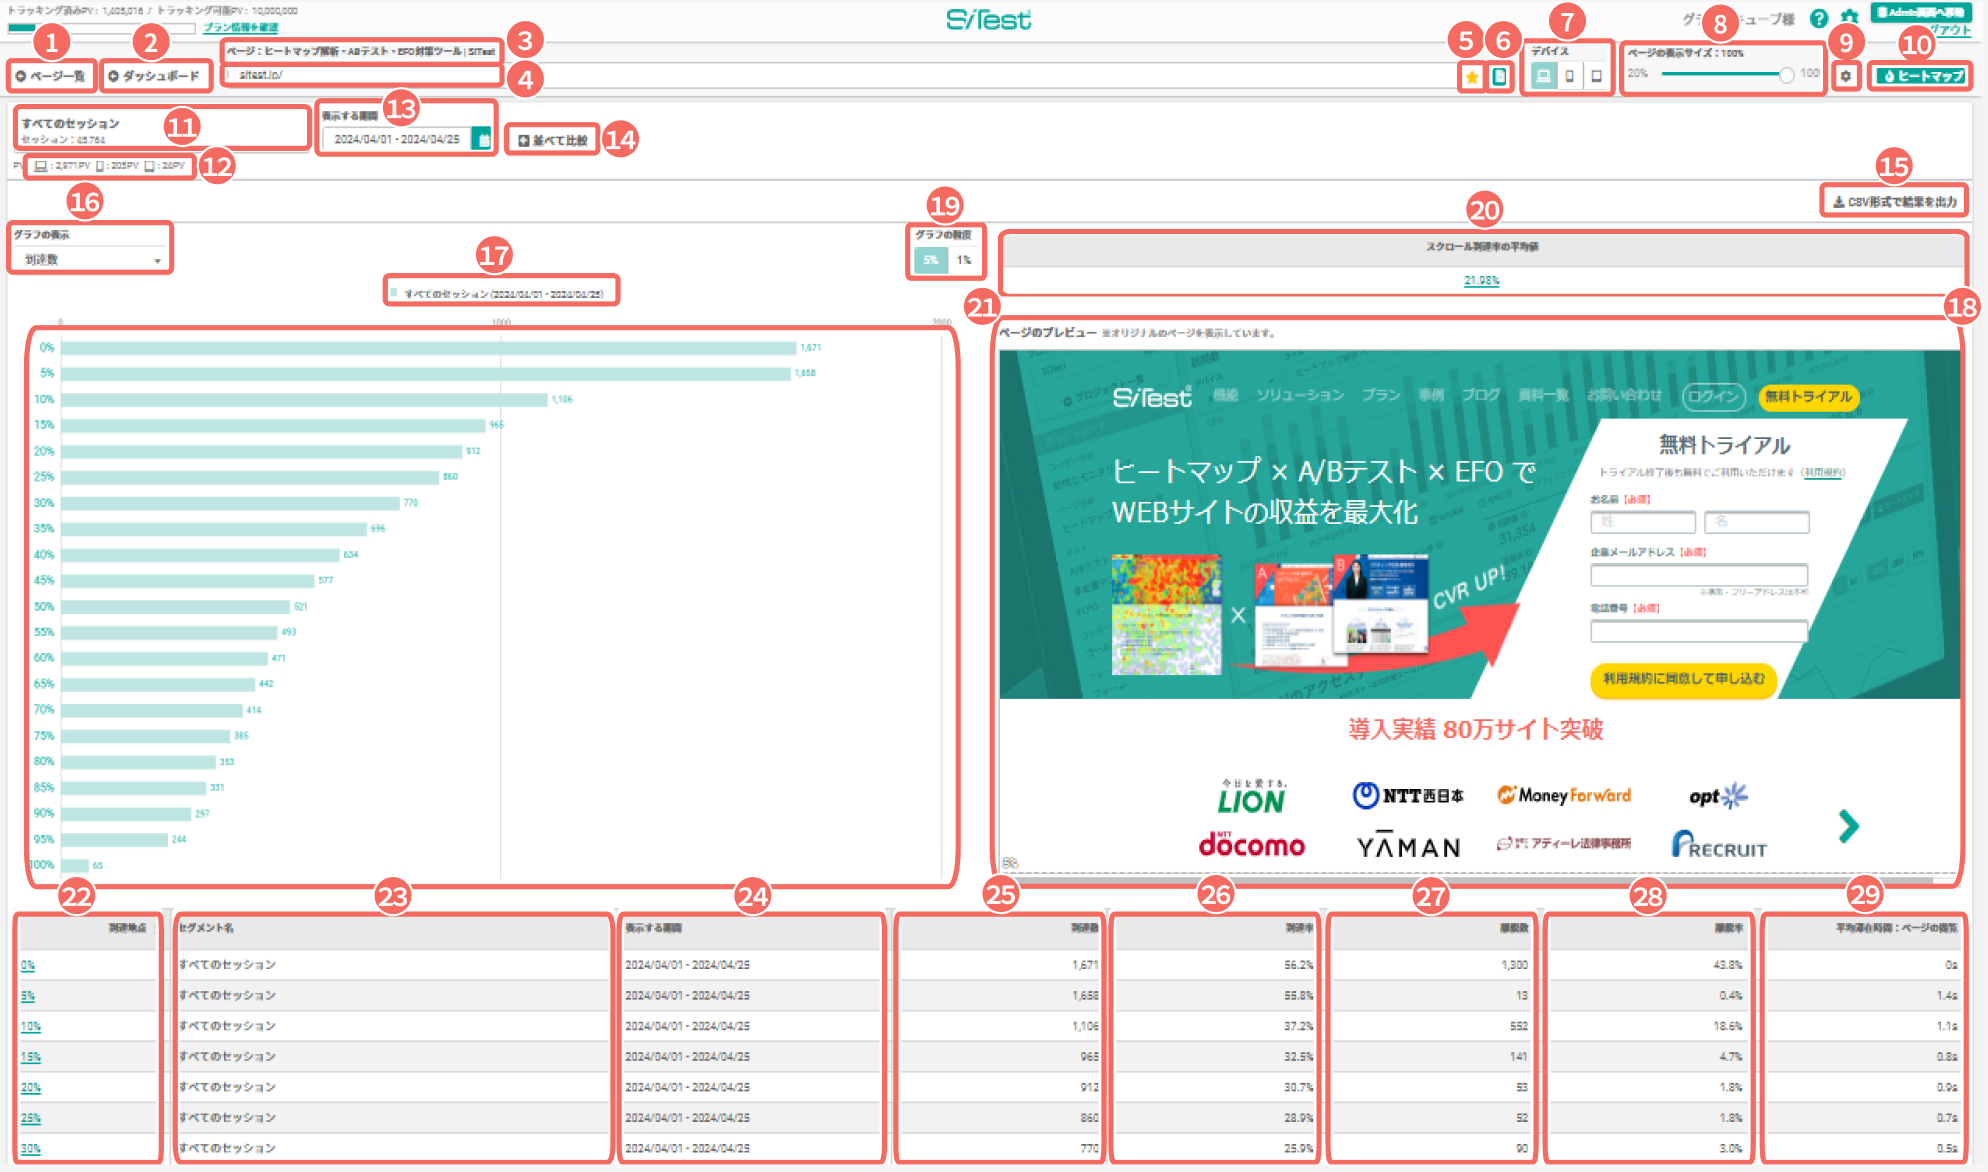Click the 離脱数 column header
This screenshot has width=1988, height=1172.
pyautogui.click(x=1431, y=928)
